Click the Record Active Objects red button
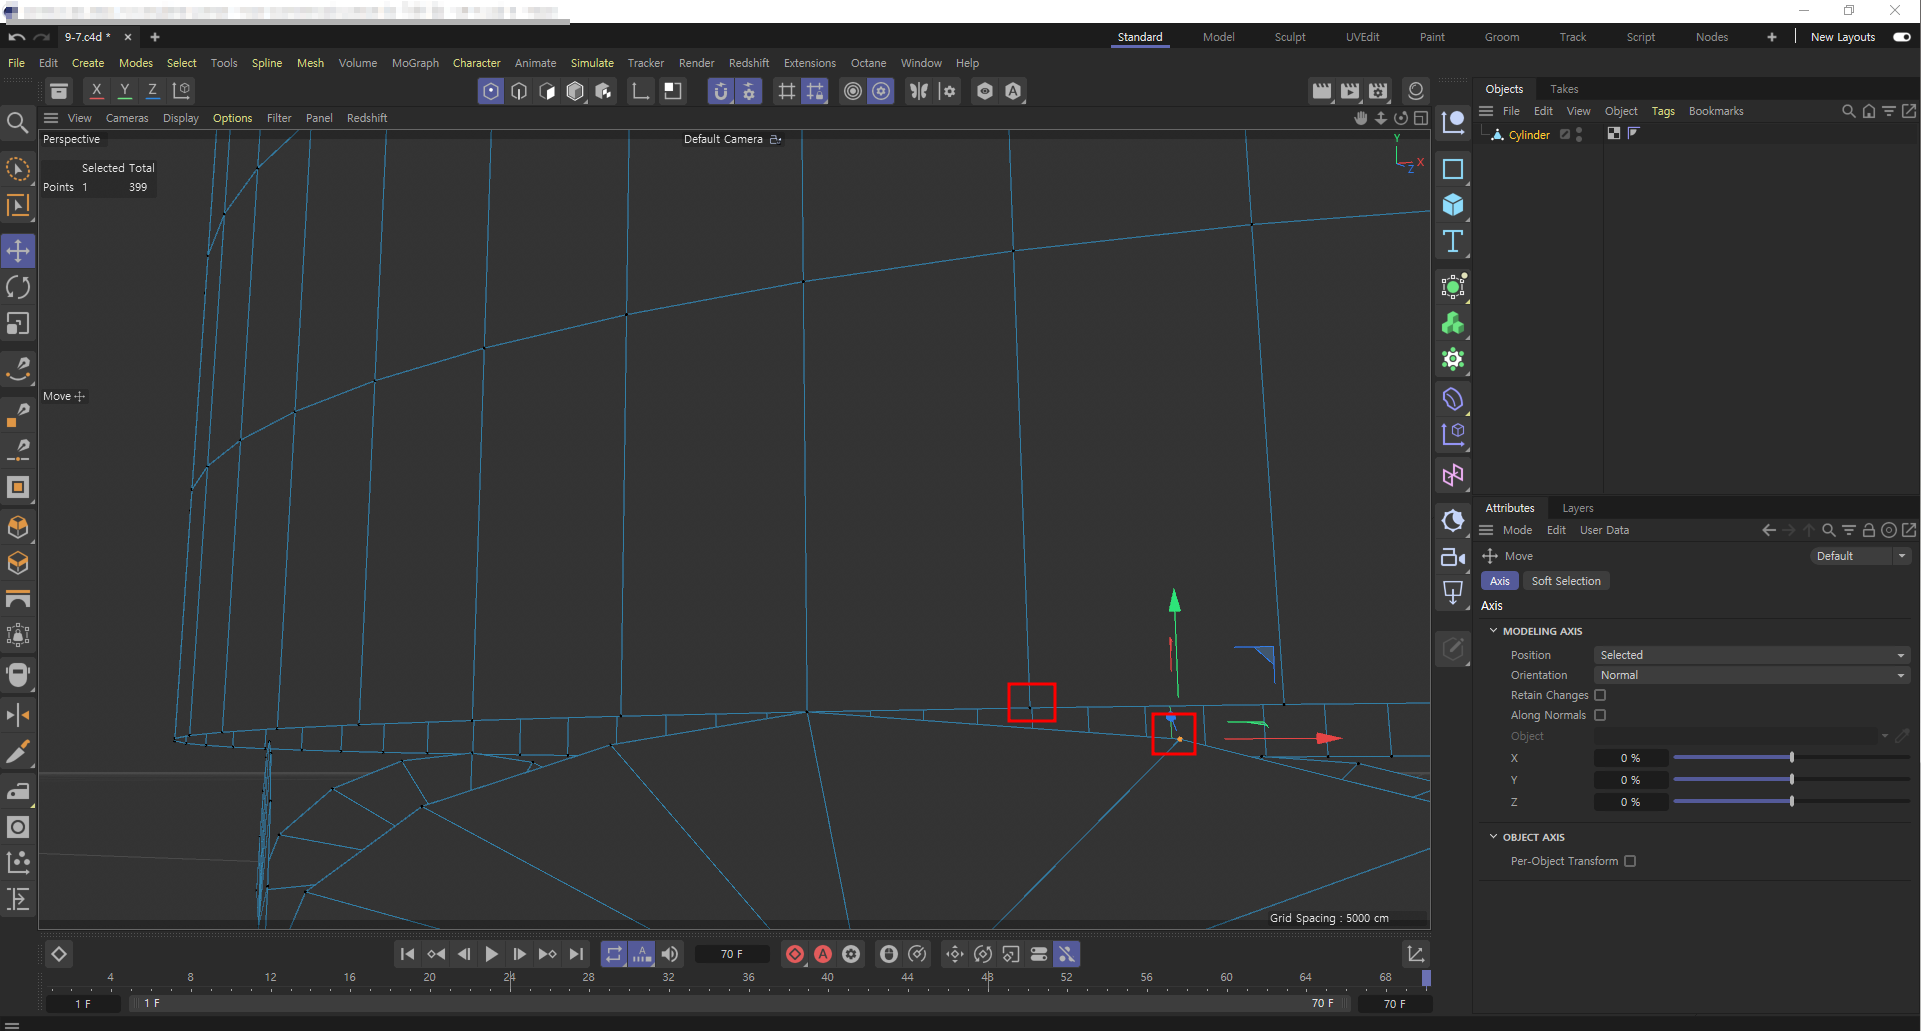Screen dimensions: 1921x1031 point(795,955)
